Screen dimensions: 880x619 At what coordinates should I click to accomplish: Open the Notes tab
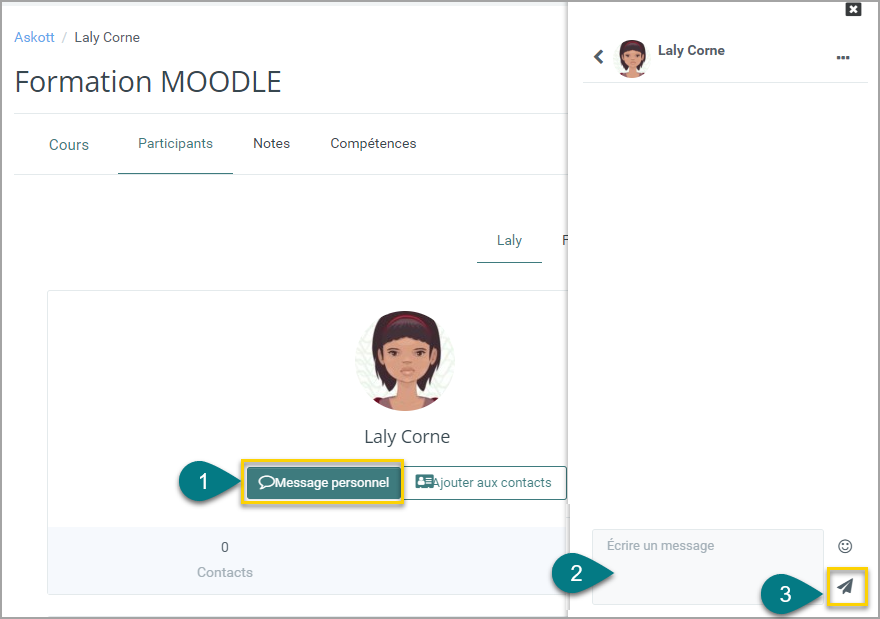[271, 144]
